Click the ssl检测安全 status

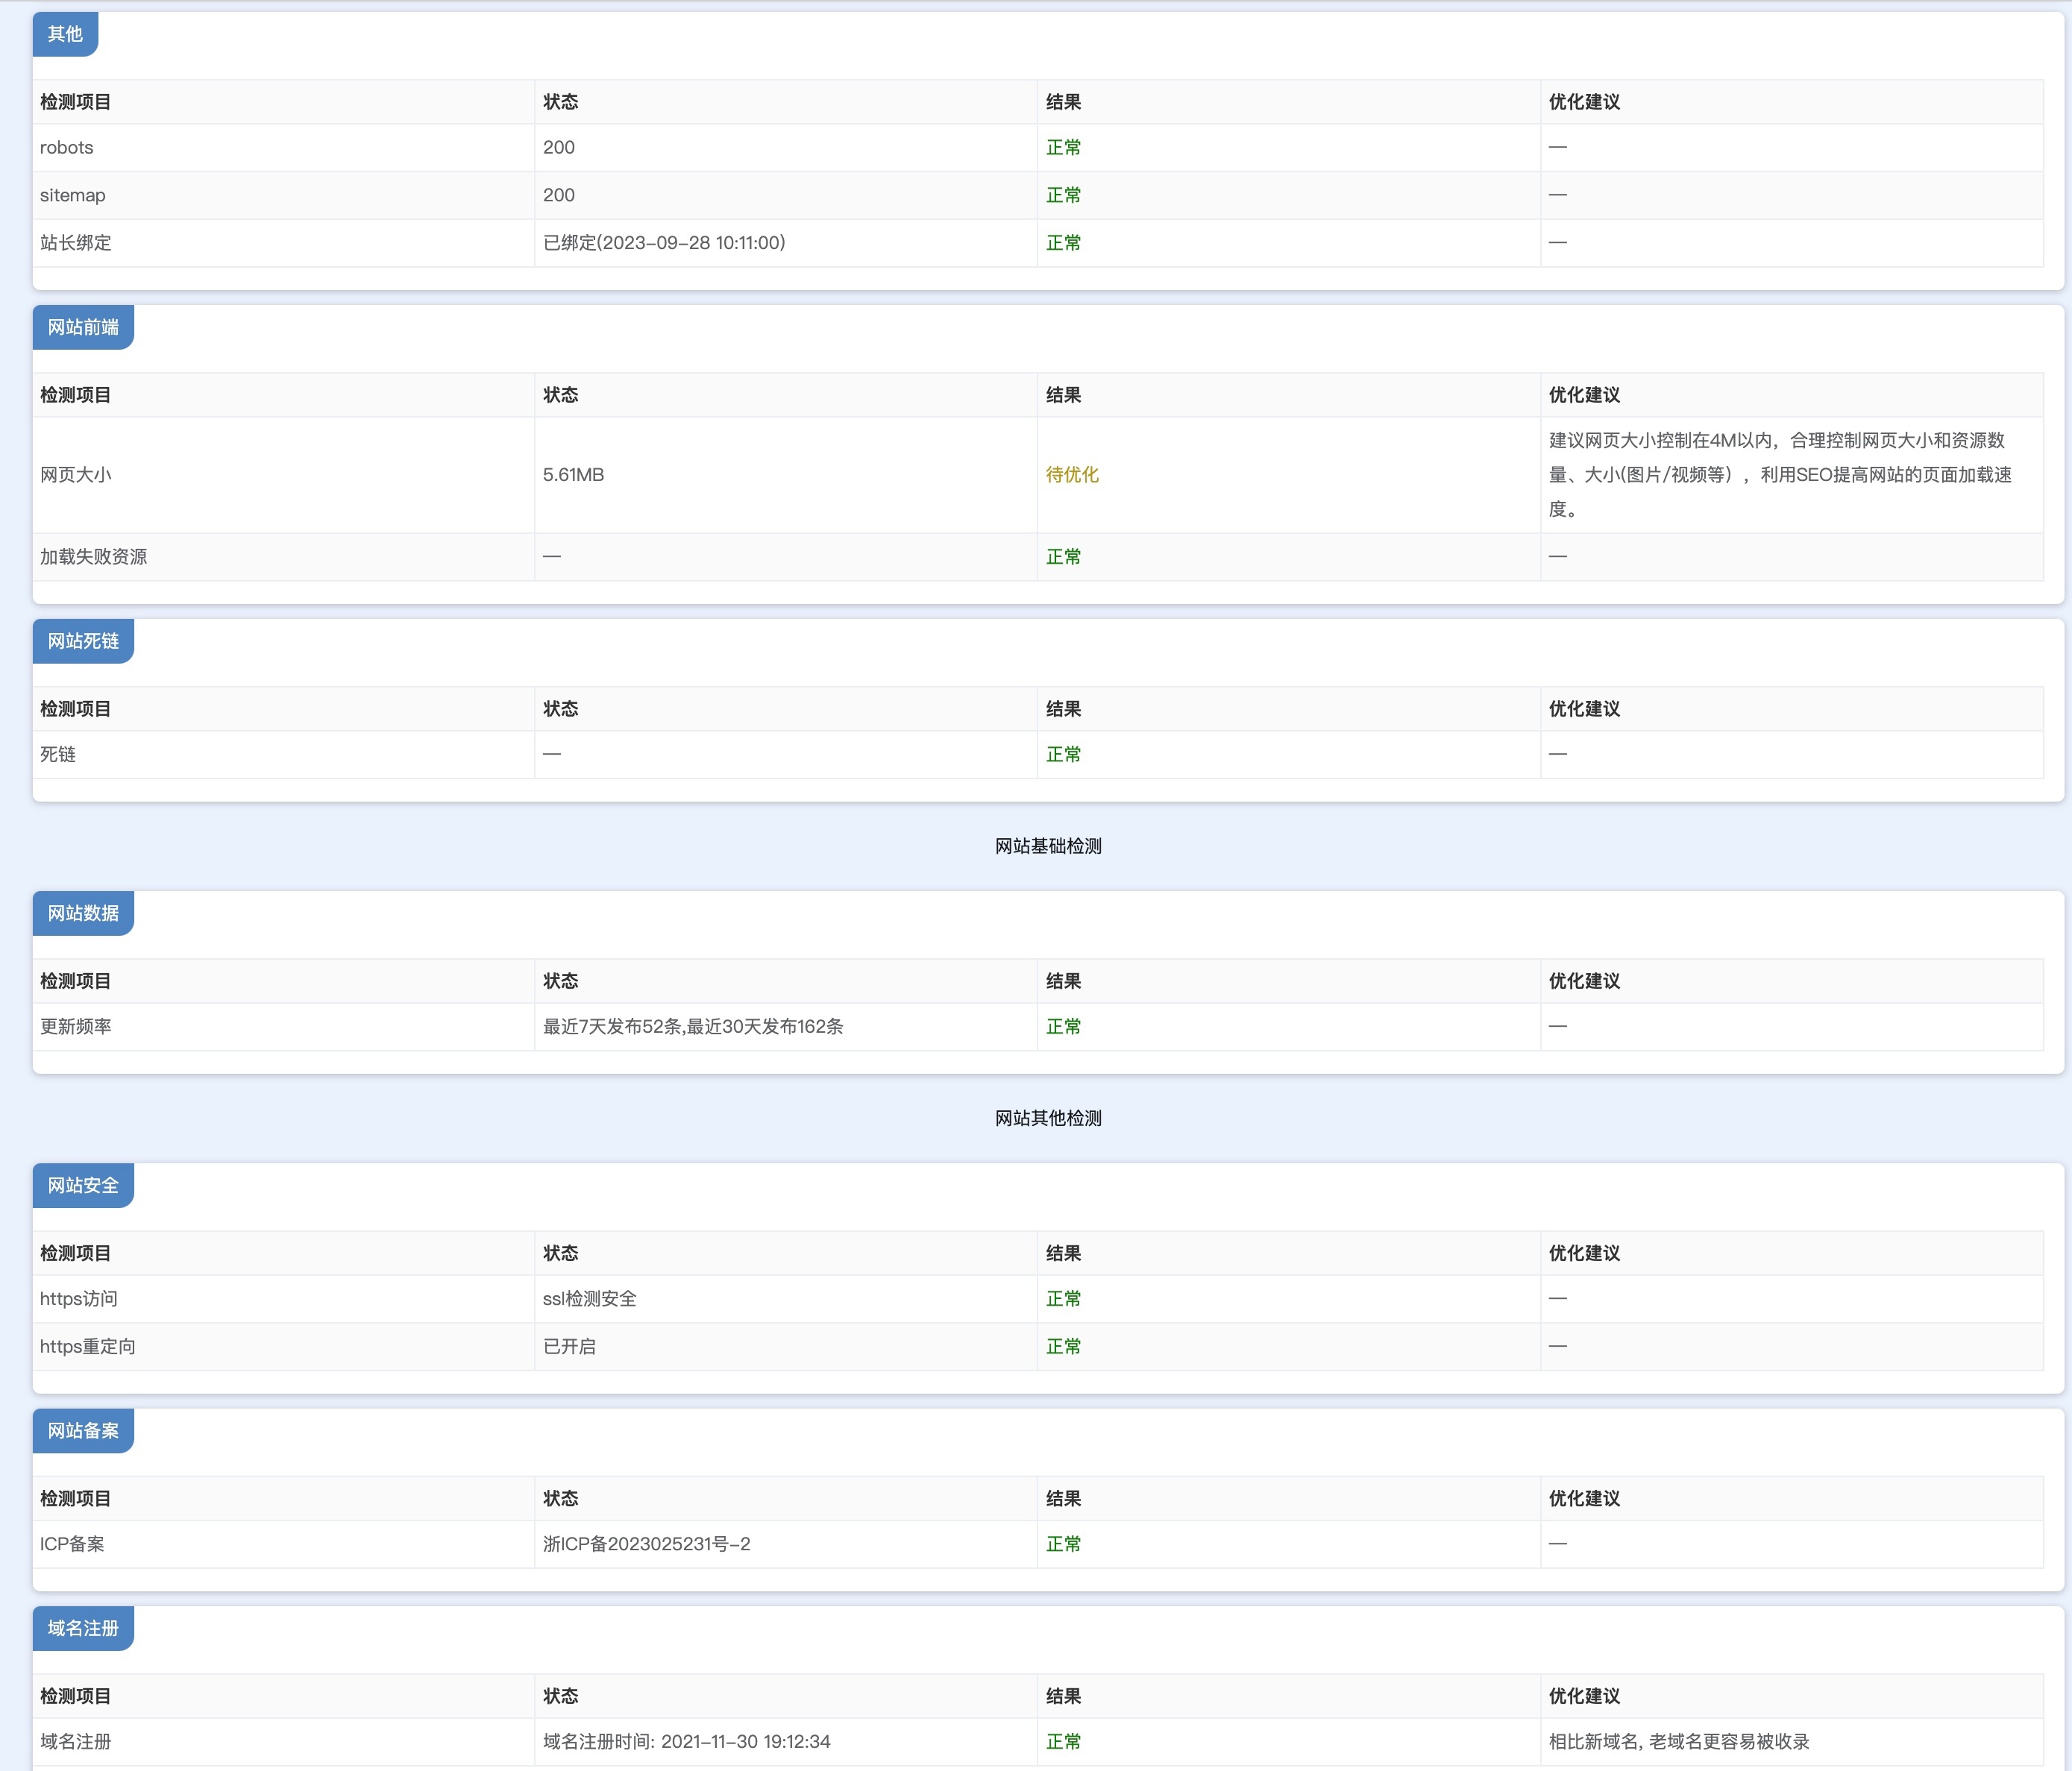[590, 1299]
